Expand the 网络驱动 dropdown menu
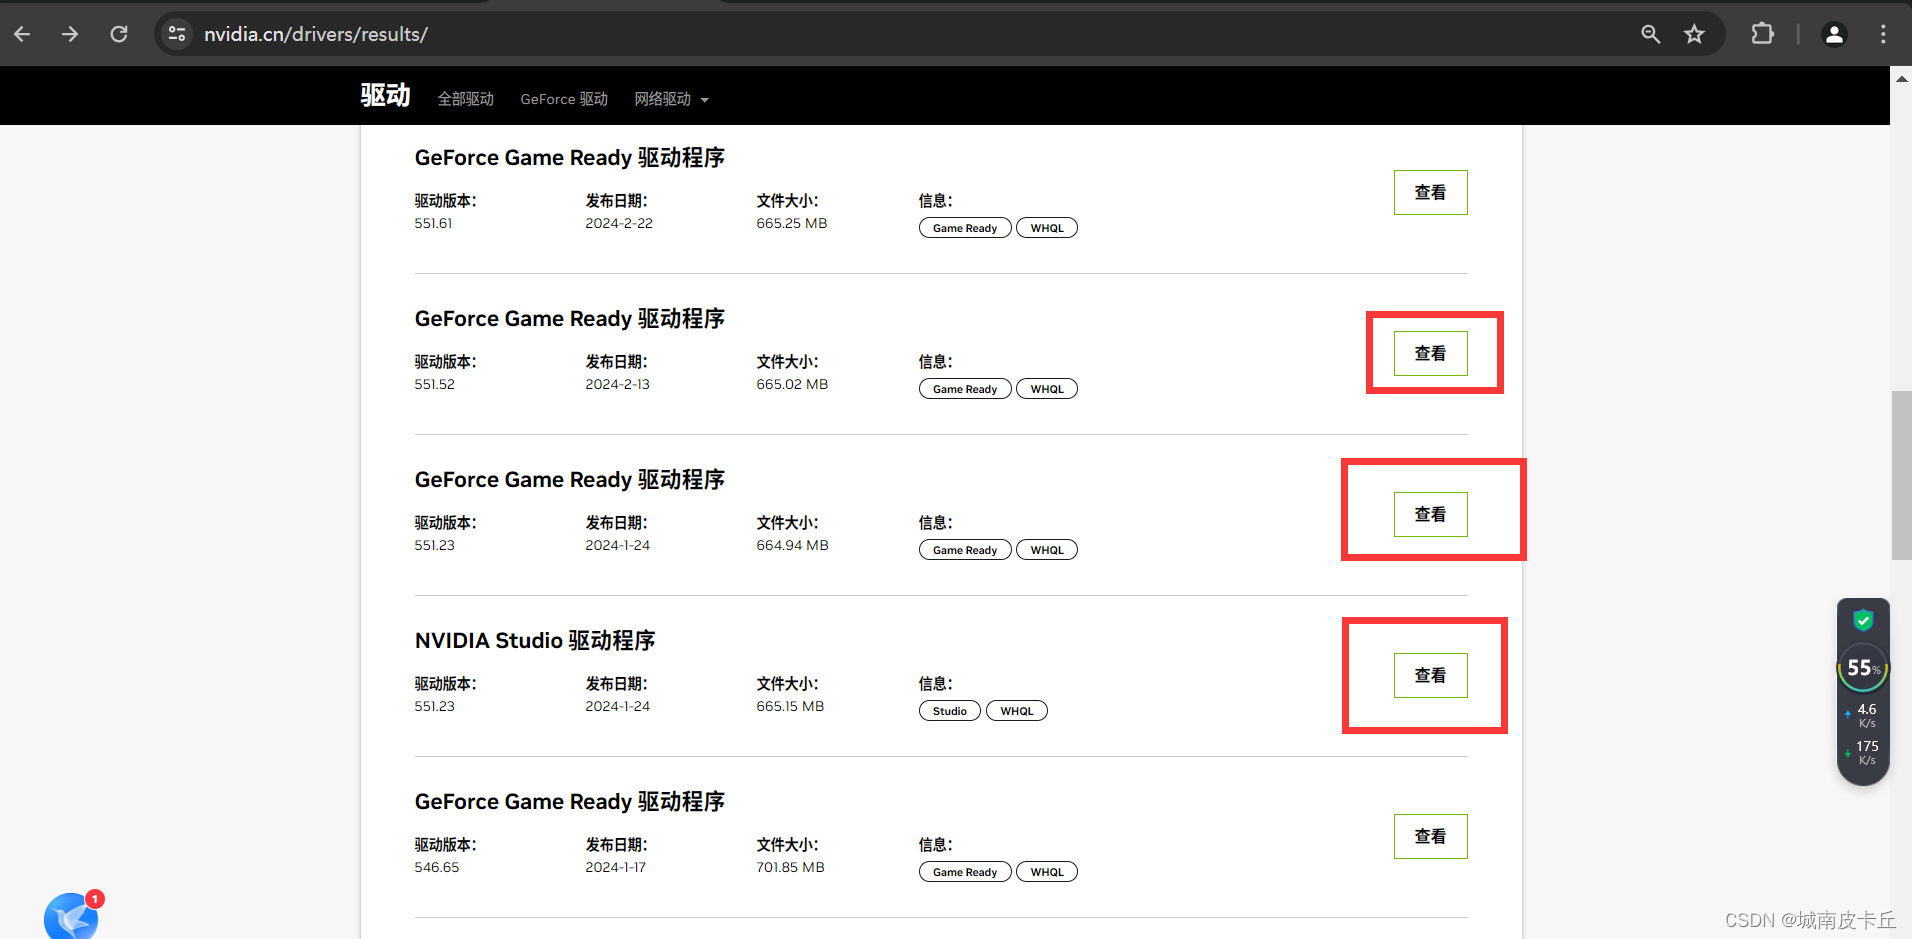The height and width of the screenshot is (939, 1912). point(671,99)
